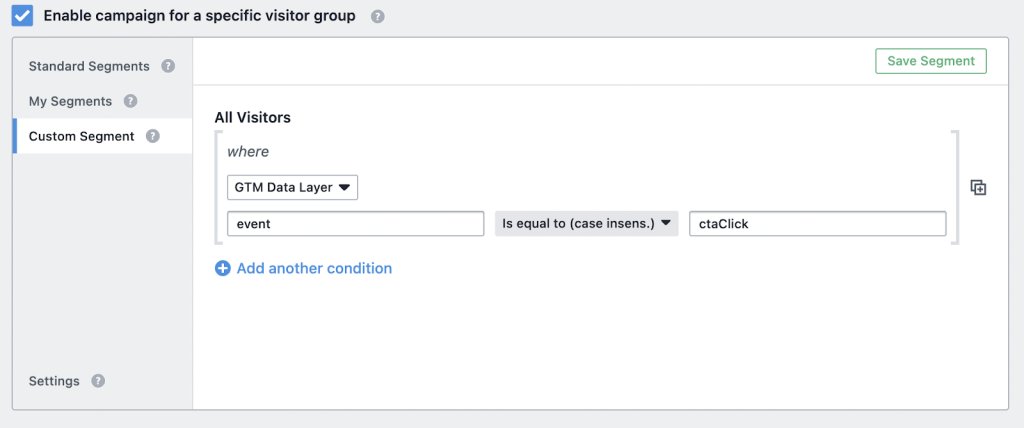Click help icon next to My Segments
The height and width of the screenshot is (428, 1024).
[x=130, y=101]
